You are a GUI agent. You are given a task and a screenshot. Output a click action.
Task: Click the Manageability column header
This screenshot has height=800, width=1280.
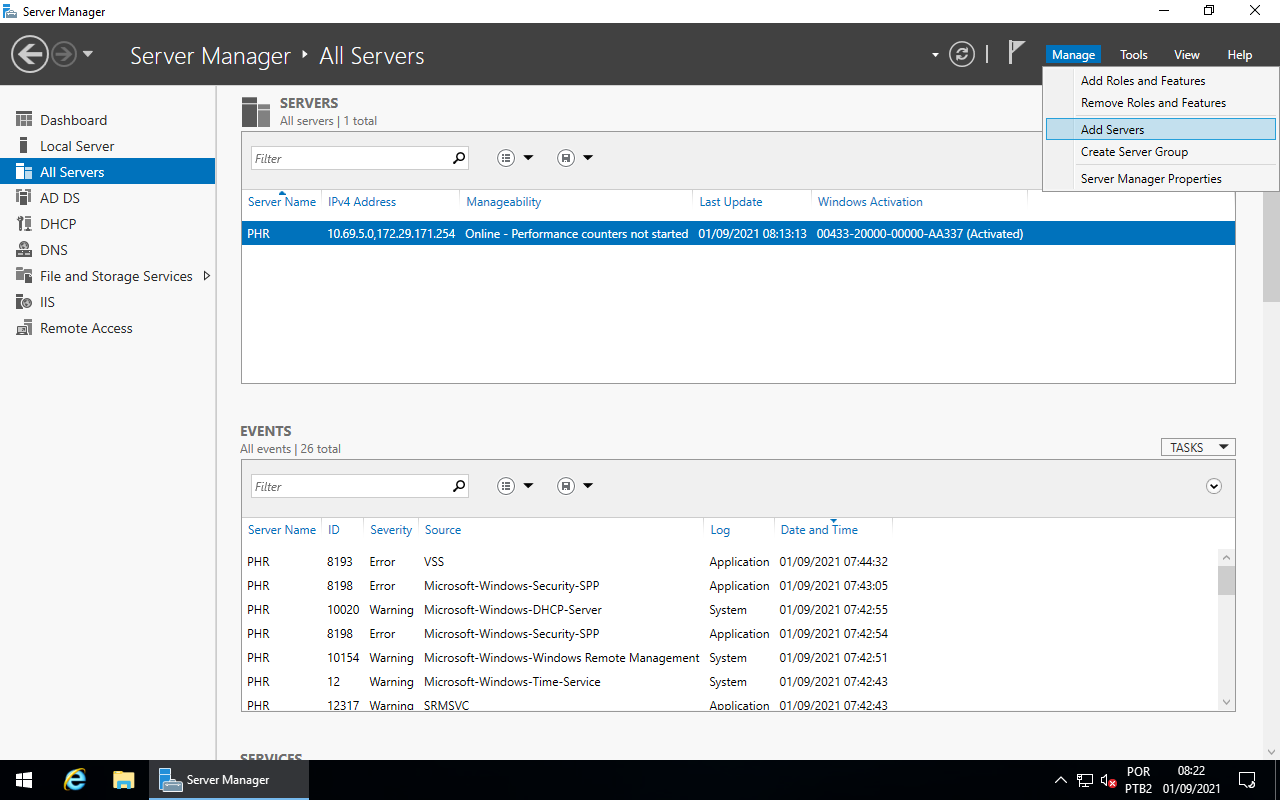pos(503,202)
